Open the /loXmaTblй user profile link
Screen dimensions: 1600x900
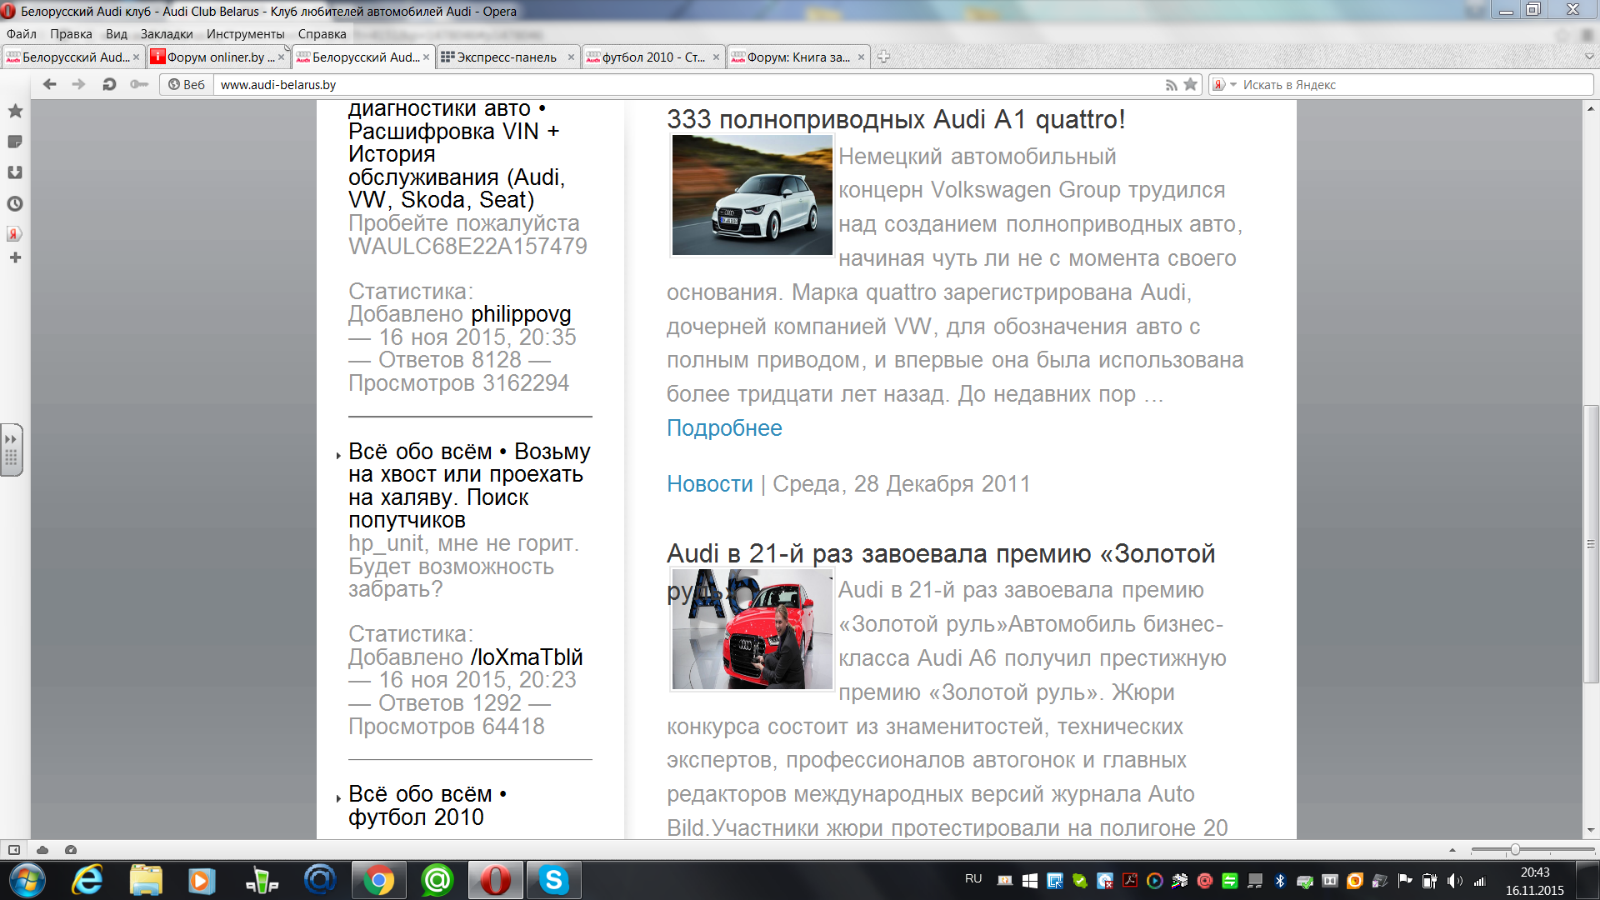point(527,657)
